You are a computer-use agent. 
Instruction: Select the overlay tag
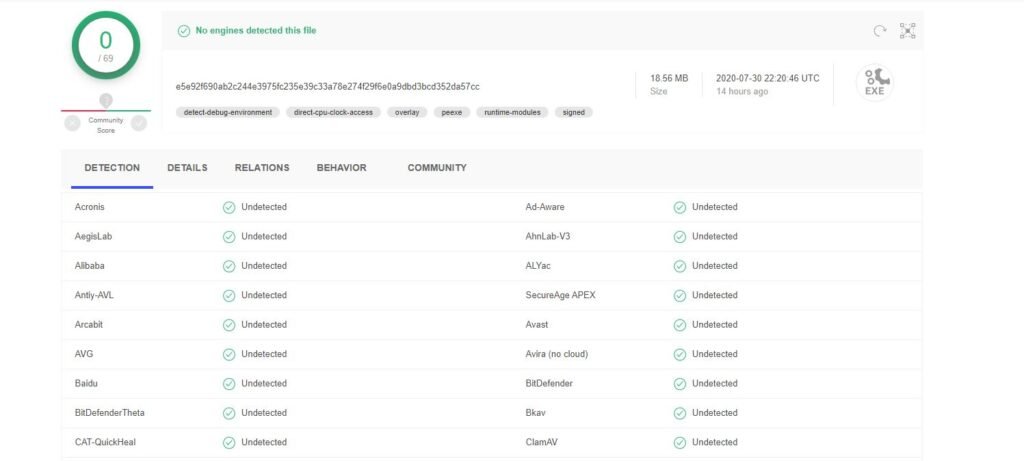407,112
